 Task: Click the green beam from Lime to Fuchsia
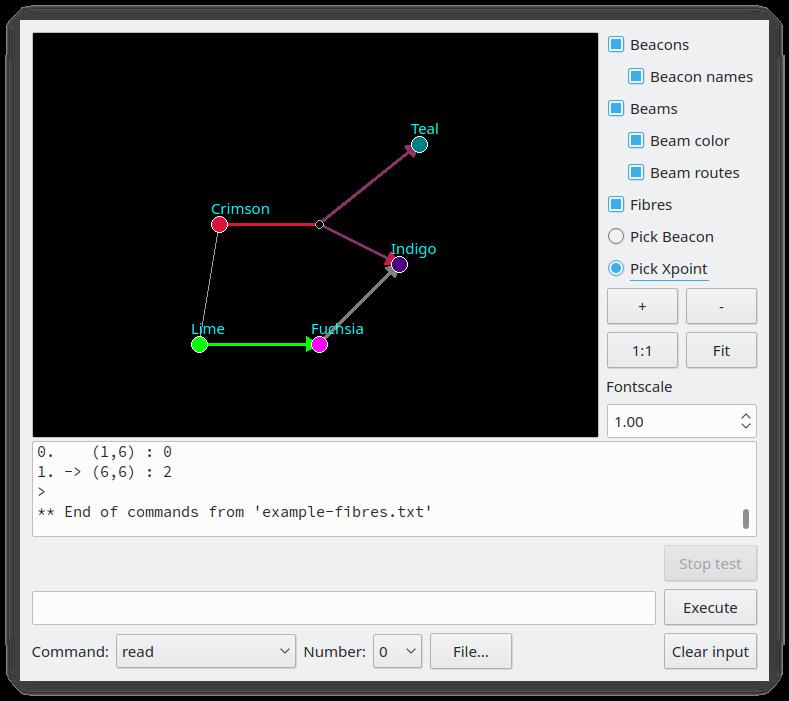(x=259, y=345)
